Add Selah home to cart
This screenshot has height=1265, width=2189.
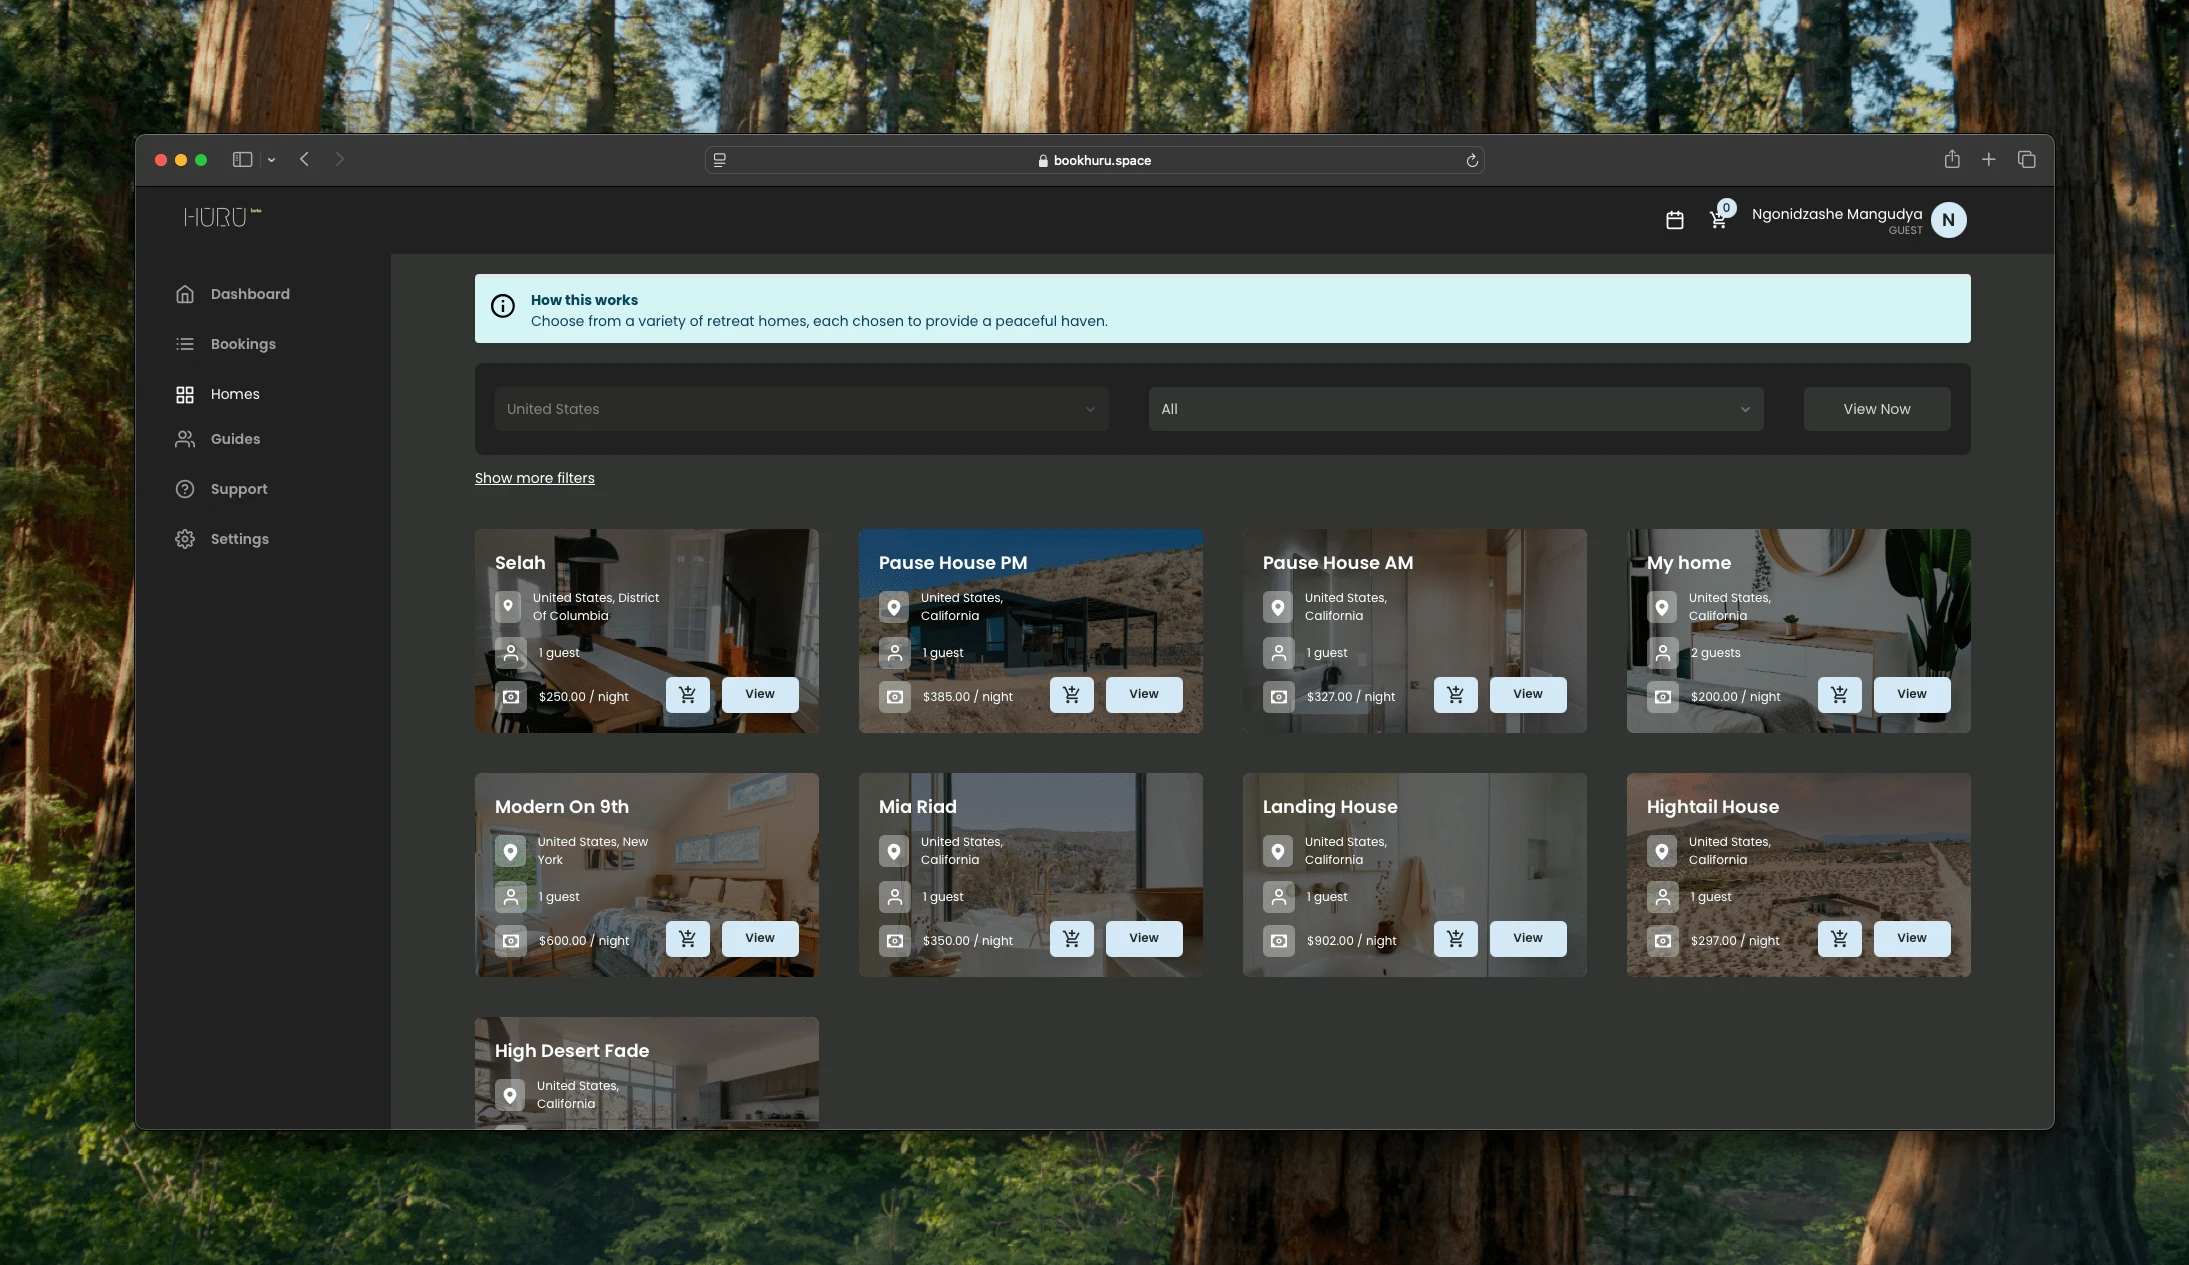tap(687, 694)
